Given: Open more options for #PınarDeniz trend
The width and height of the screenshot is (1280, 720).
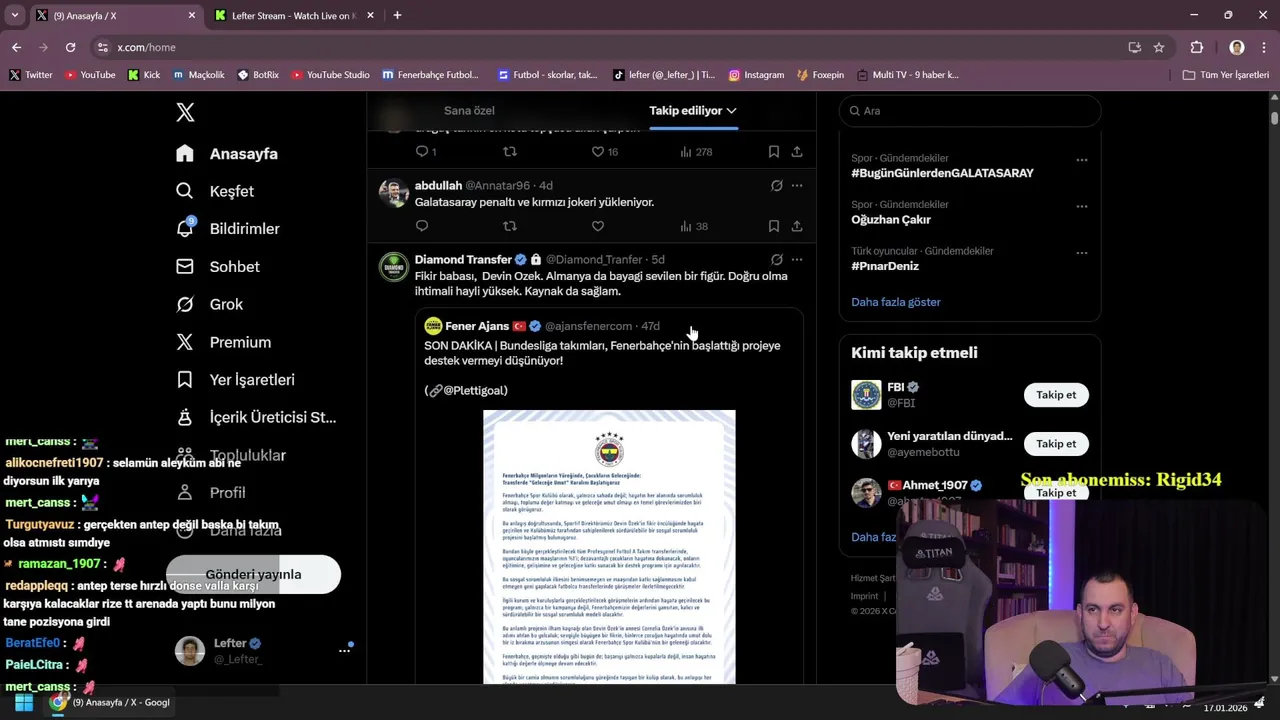Looking at the screenshot, I should [1081, 253].
